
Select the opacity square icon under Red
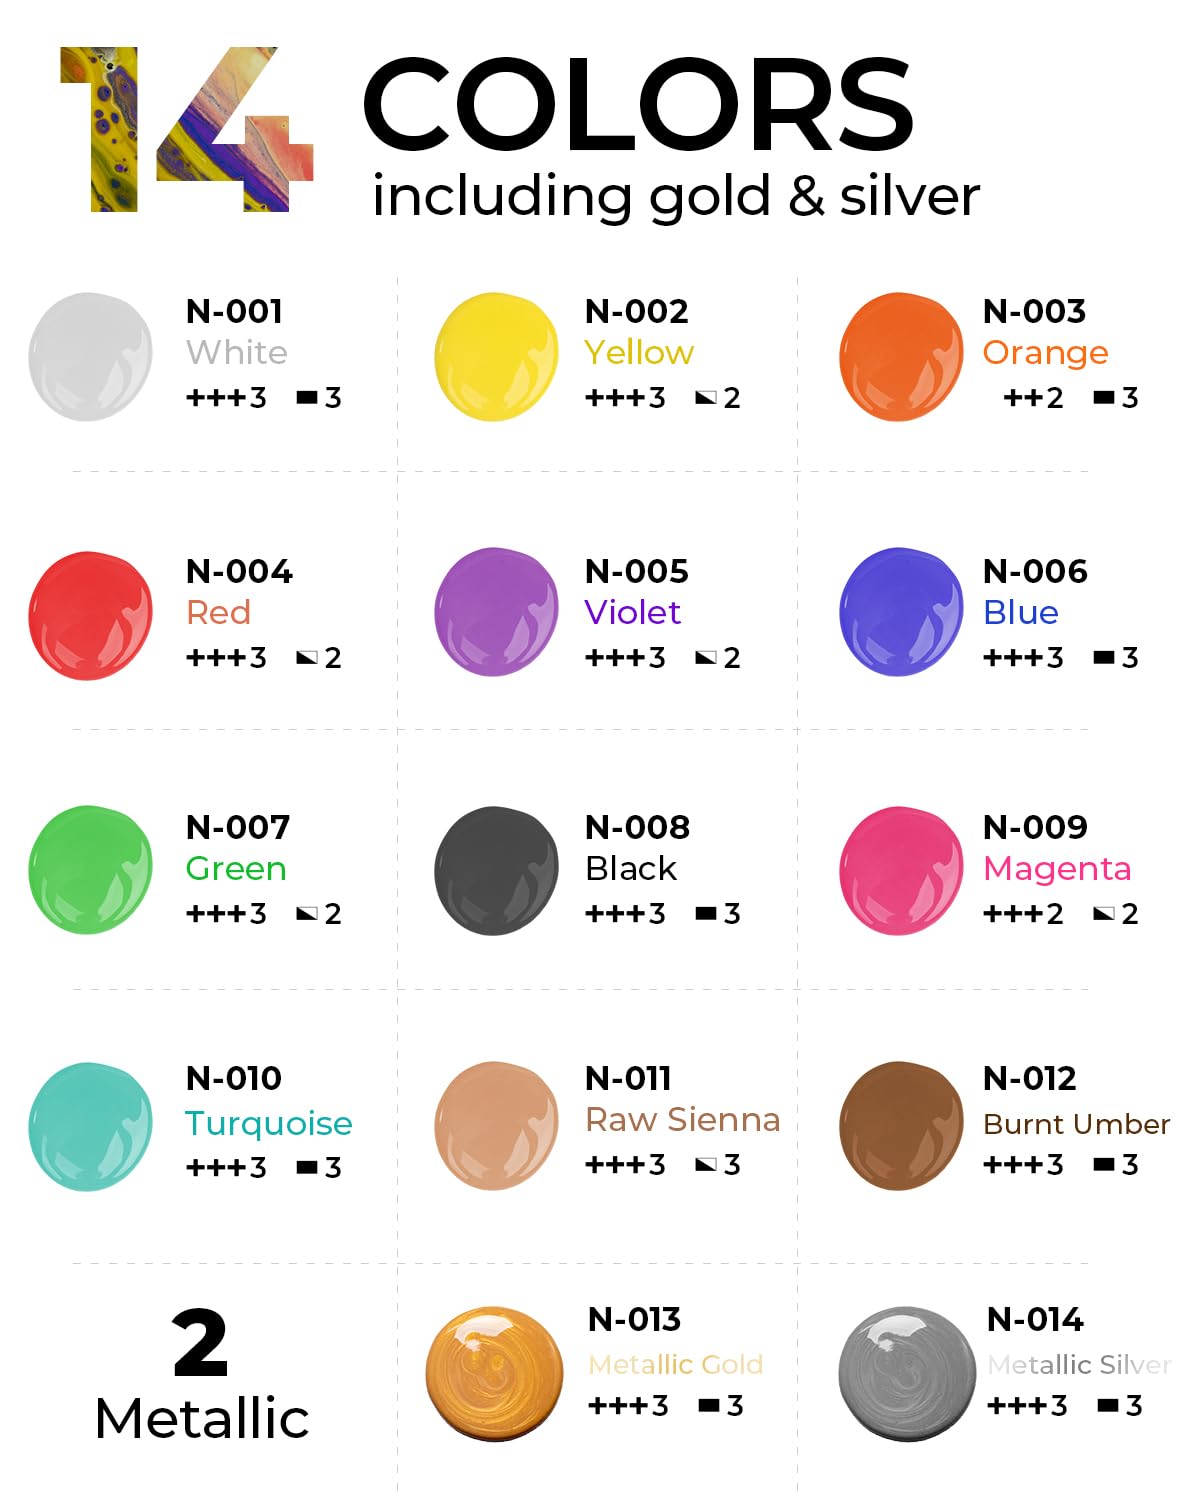click(x=306, y=658)
